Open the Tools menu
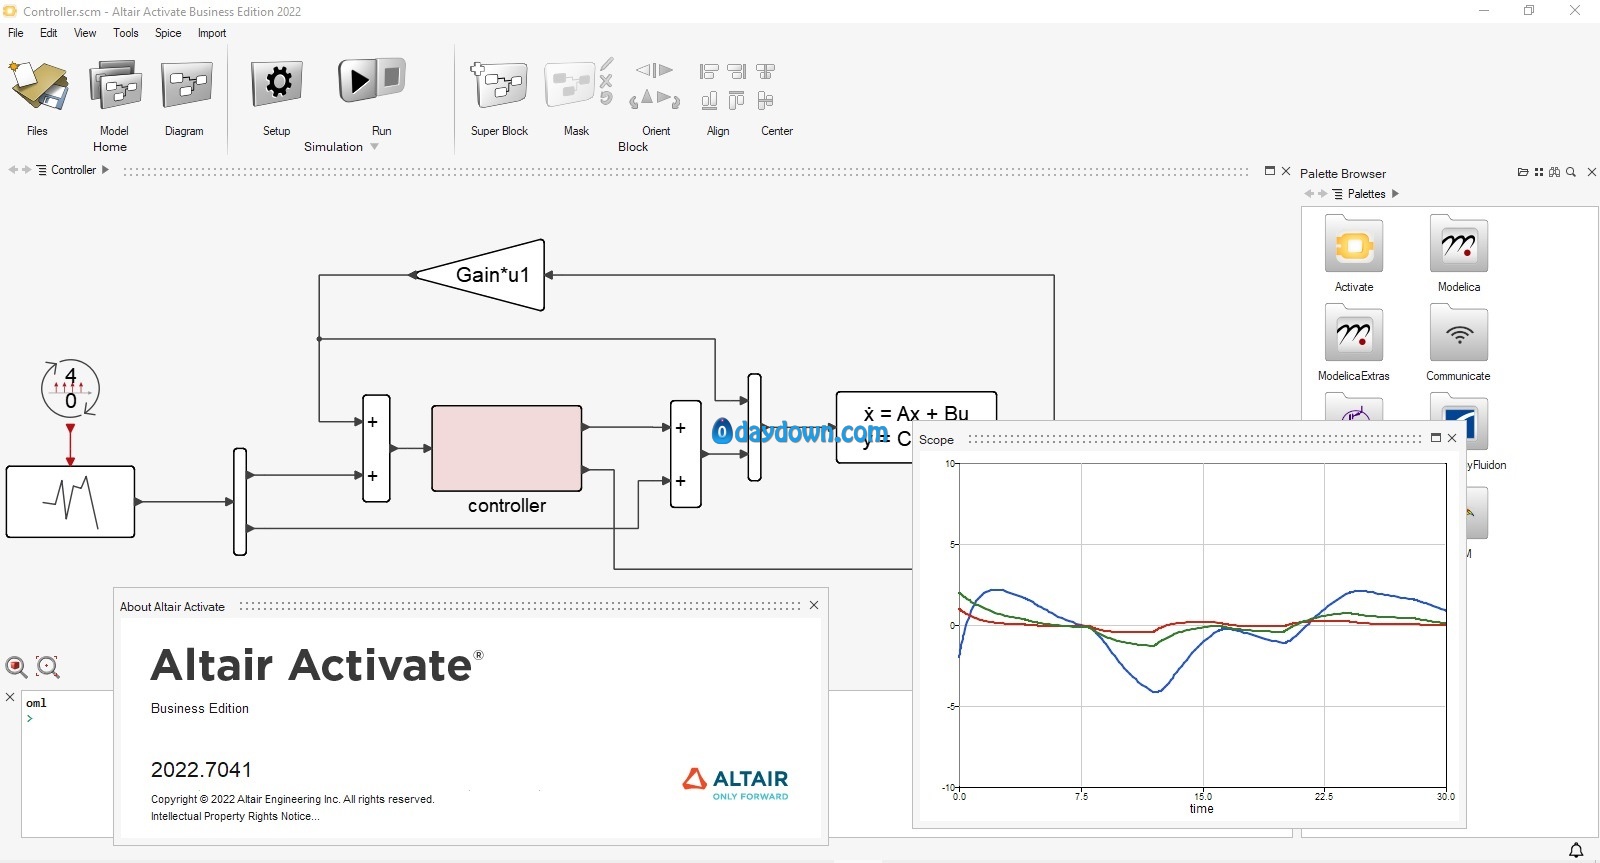 click(126, 33)
